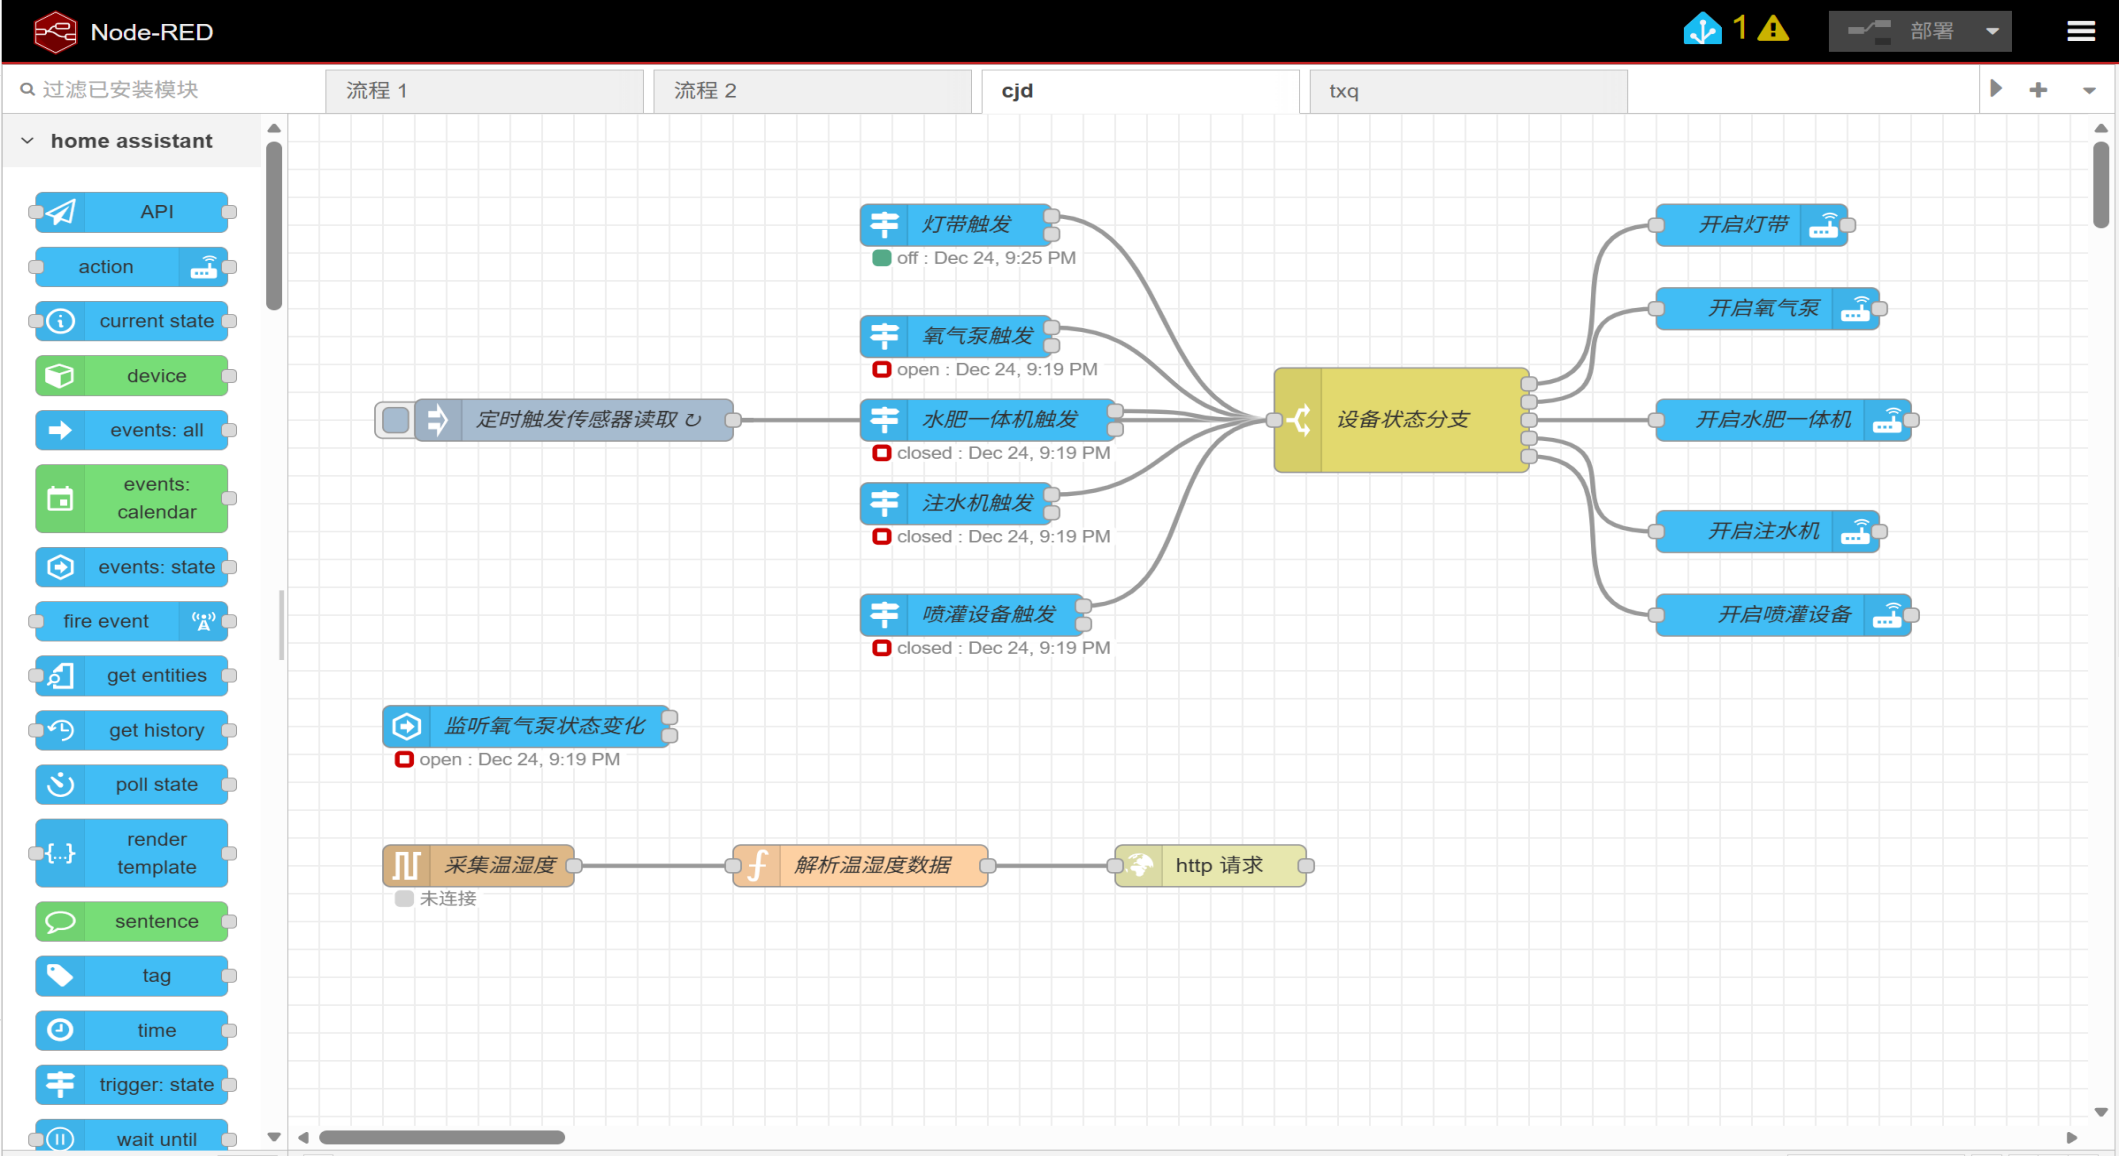Viewport: 2120px width, 1156px height.
Task: Open the main hamburger menu
Action: (2081, 31)
